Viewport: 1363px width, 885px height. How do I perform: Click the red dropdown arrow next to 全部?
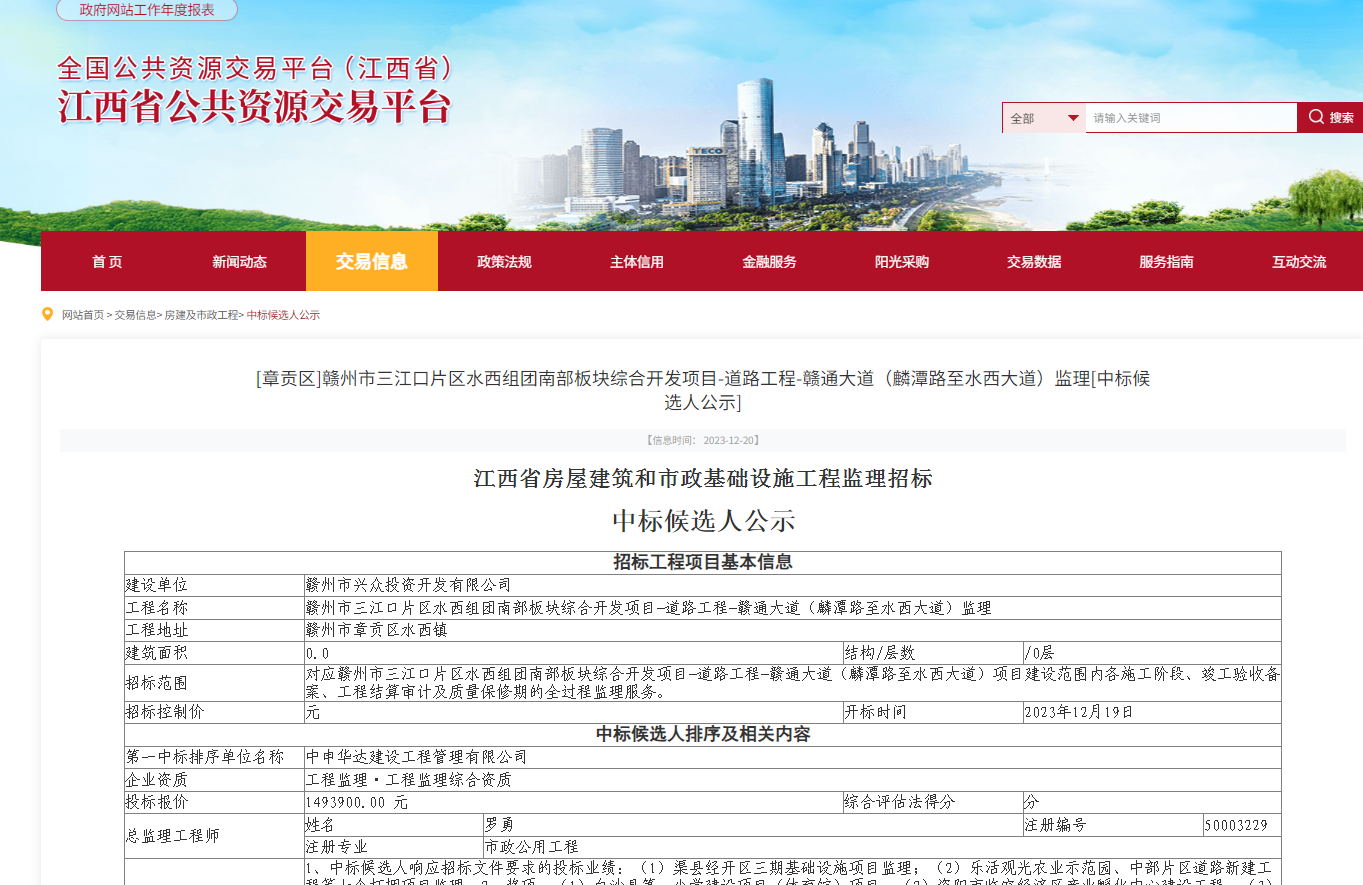[x=1073, y=117]
